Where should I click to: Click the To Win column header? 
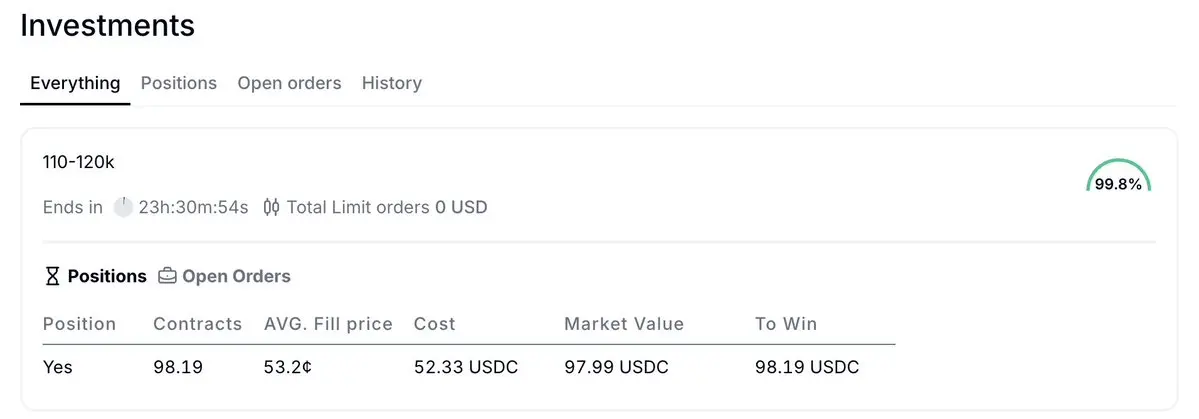tap(786, 324)
